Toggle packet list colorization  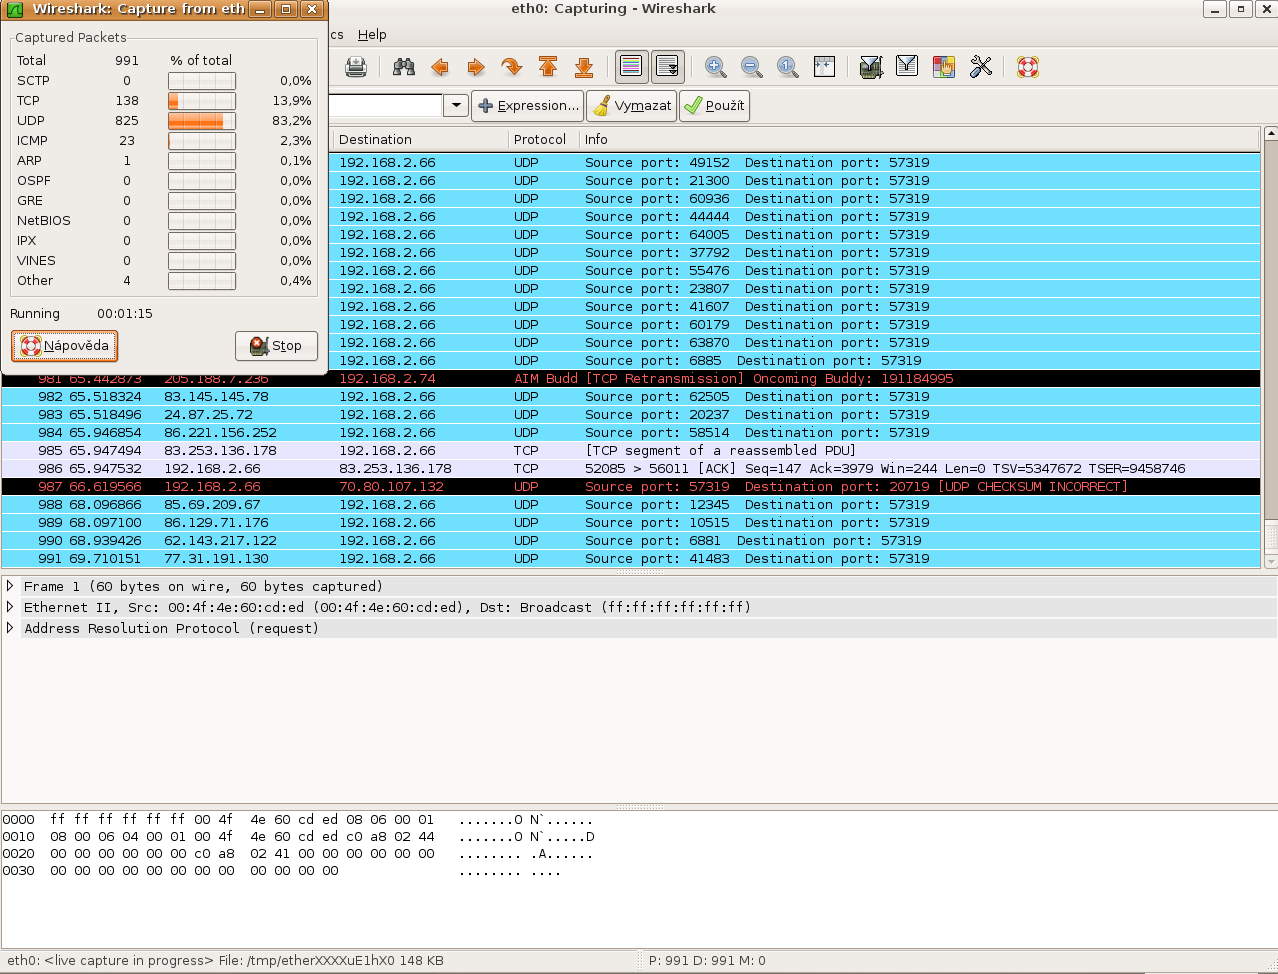point(631,67)
